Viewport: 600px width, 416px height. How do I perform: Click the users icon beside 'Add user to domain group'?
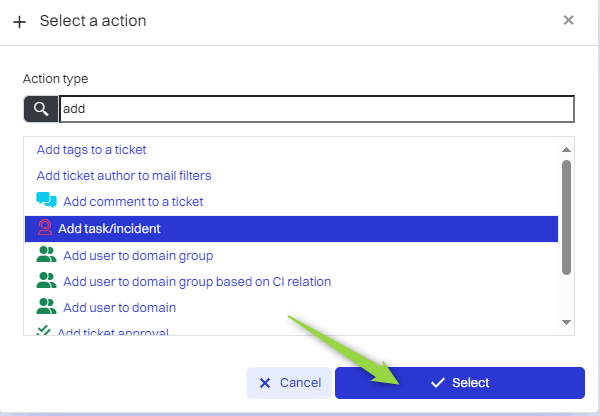[46, 255]
